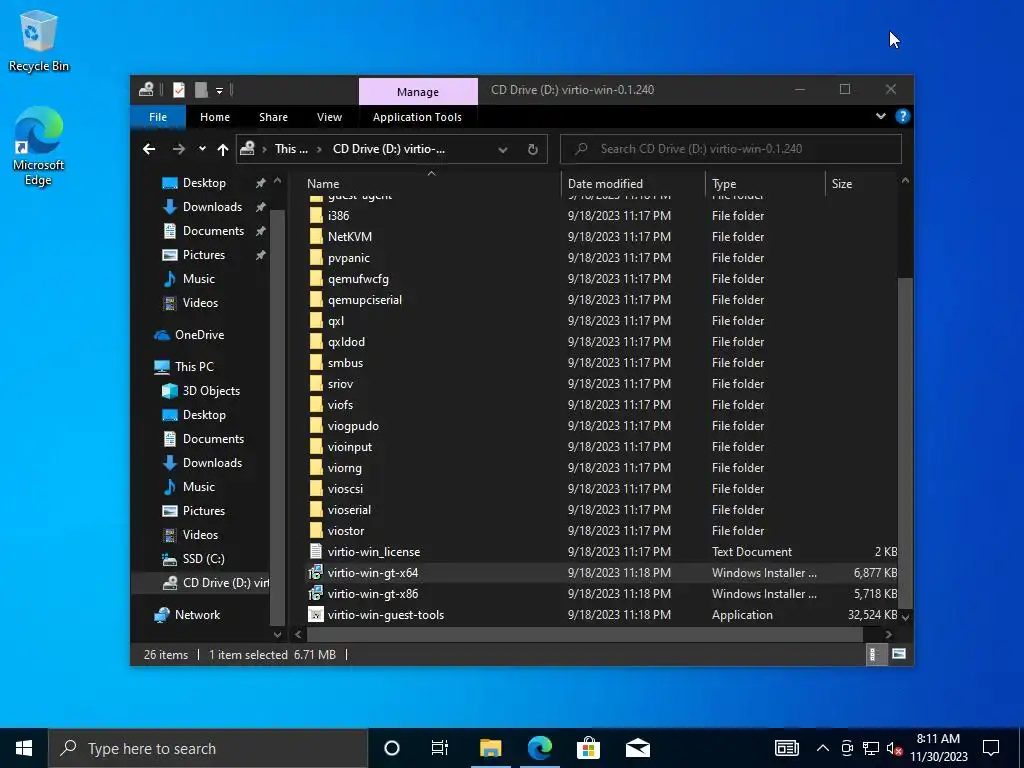
Task: Open the notification Action Center
Action: coord(991,748)
